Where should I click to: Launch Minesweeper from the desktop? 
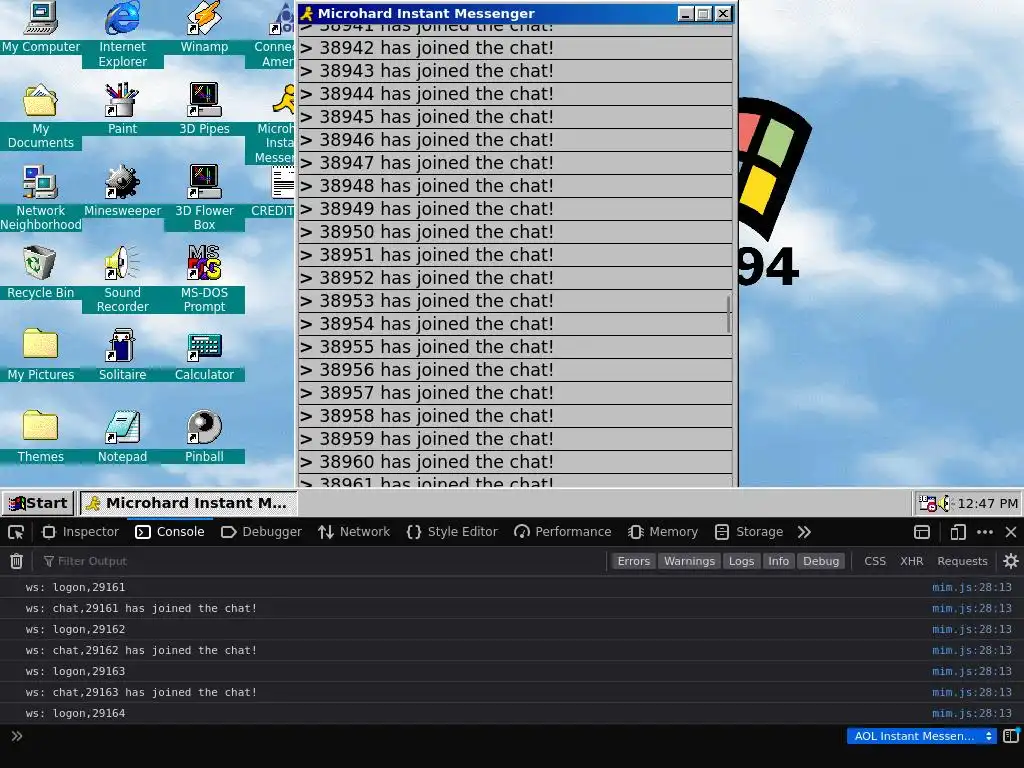(x=122, y=191)
